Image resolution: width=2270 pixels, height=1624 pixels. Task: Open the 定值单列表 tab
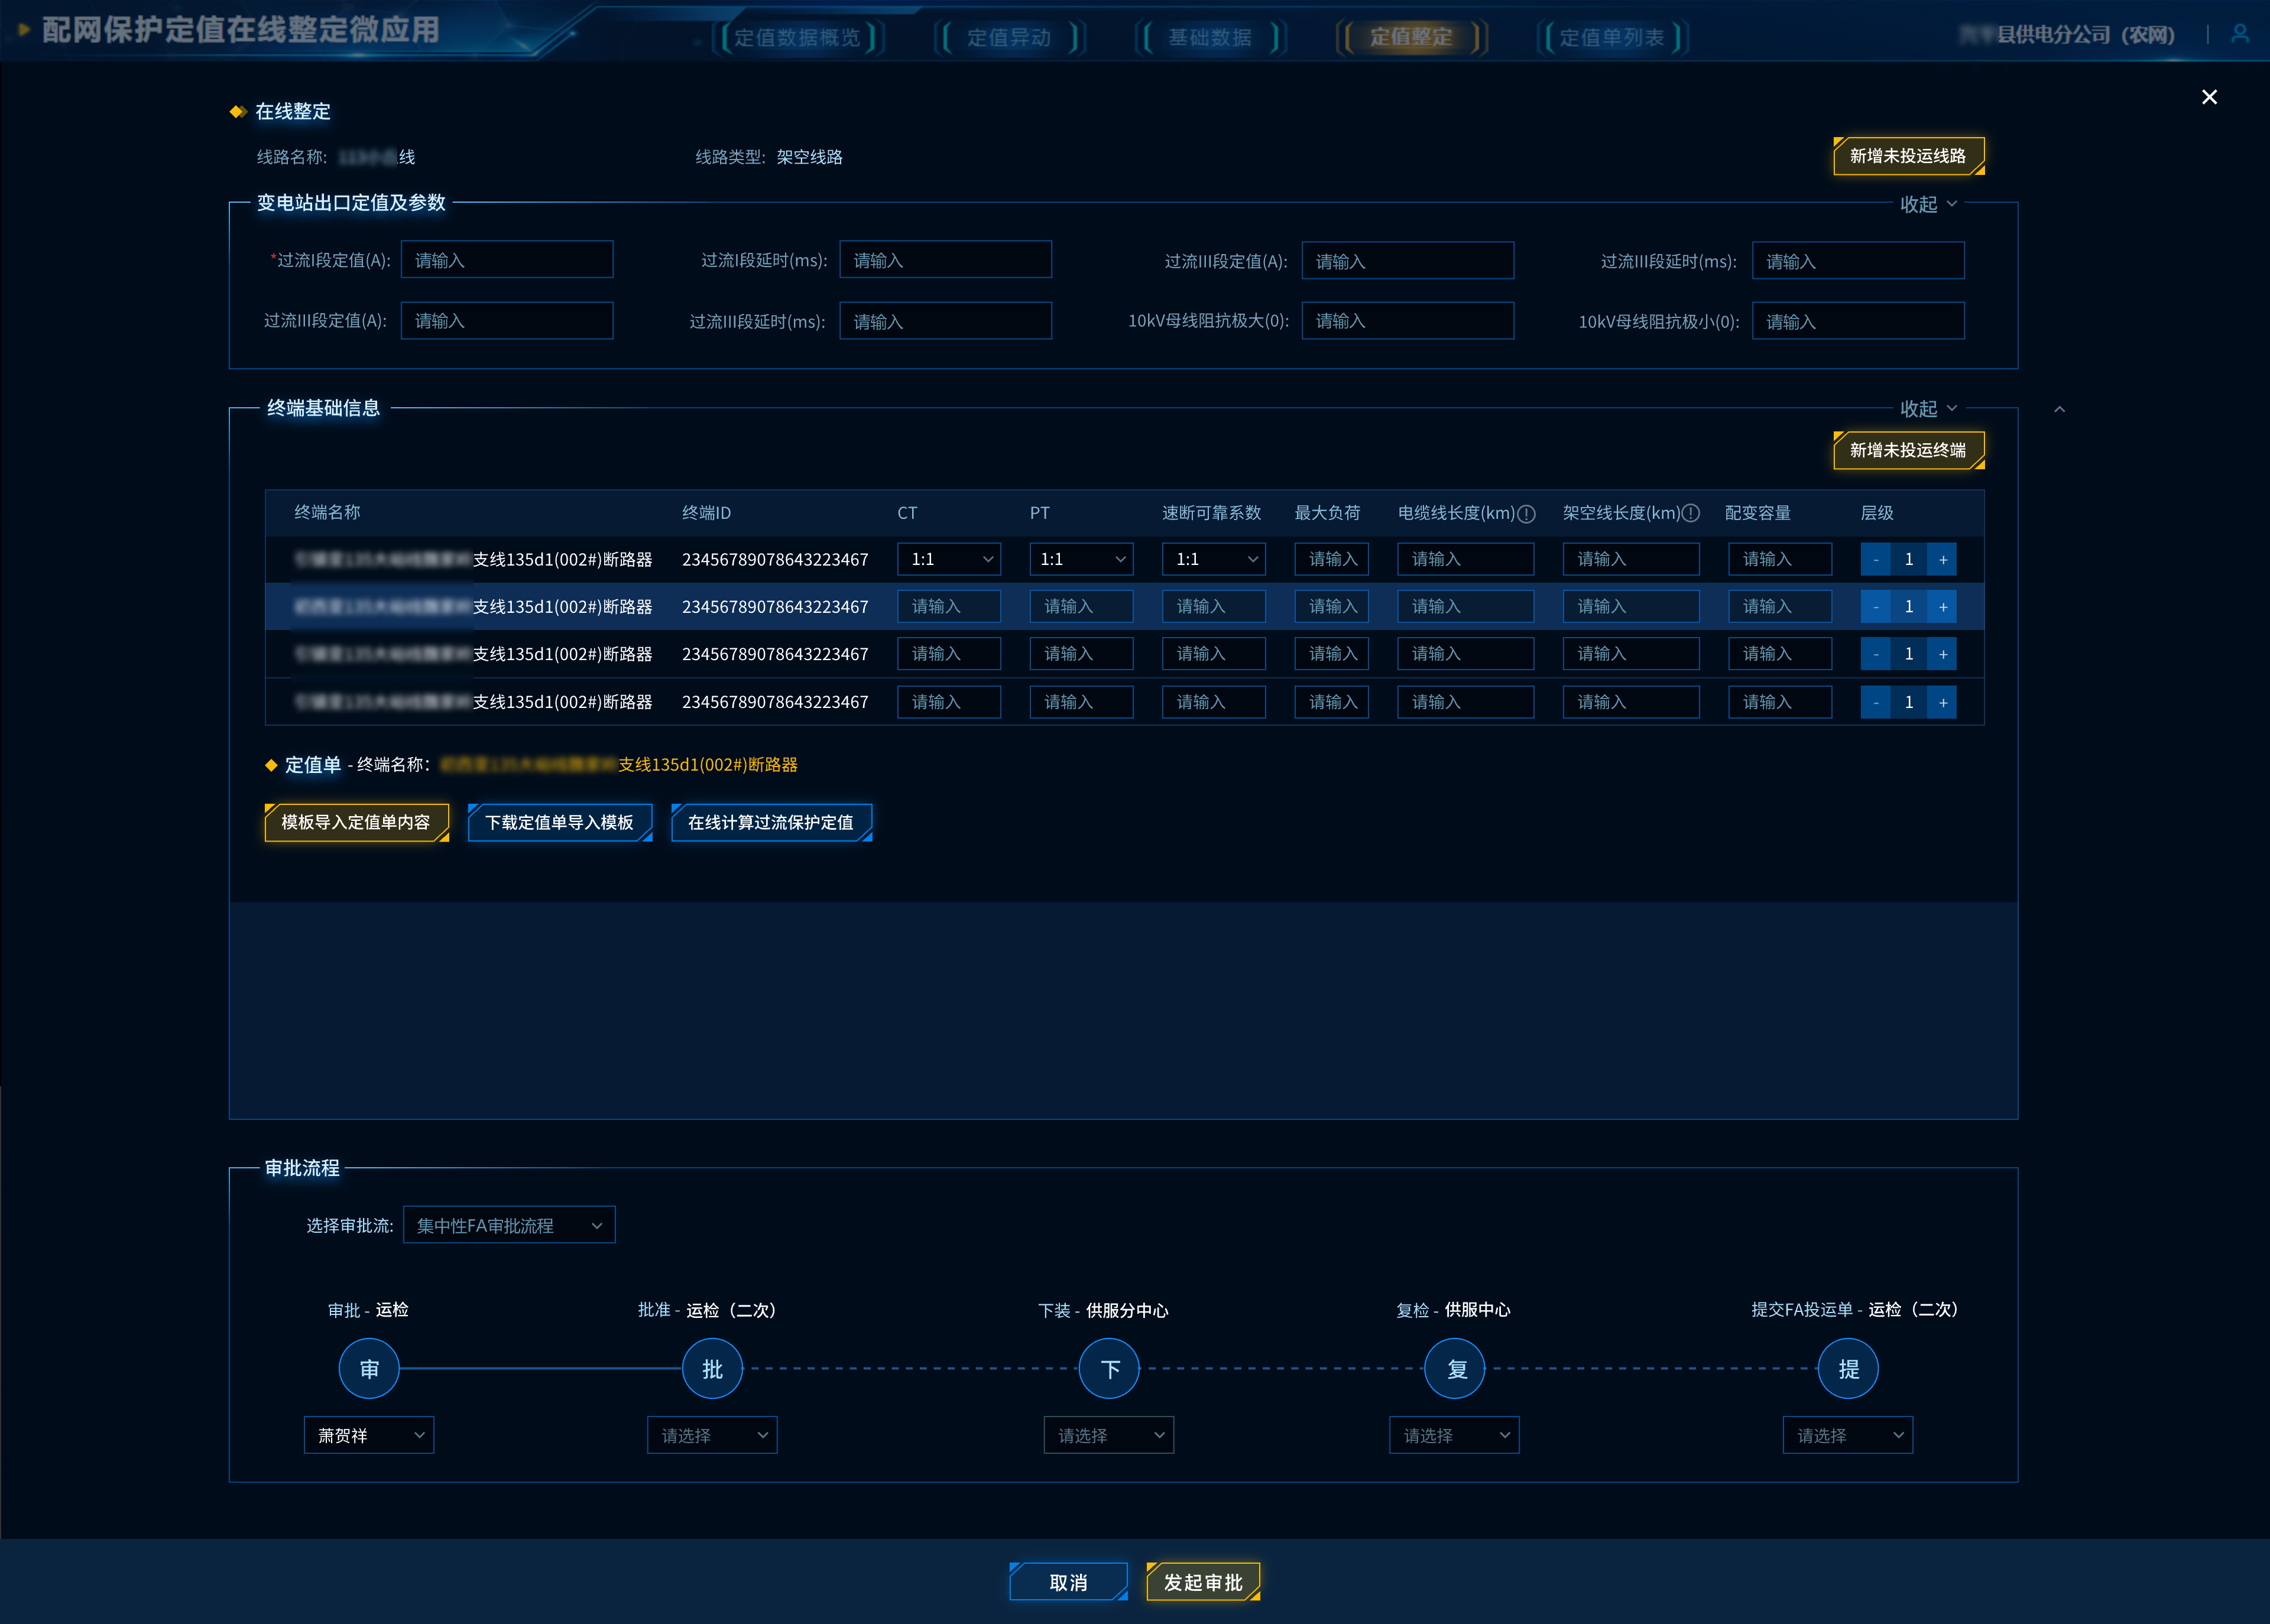[x=1611, y=37]
